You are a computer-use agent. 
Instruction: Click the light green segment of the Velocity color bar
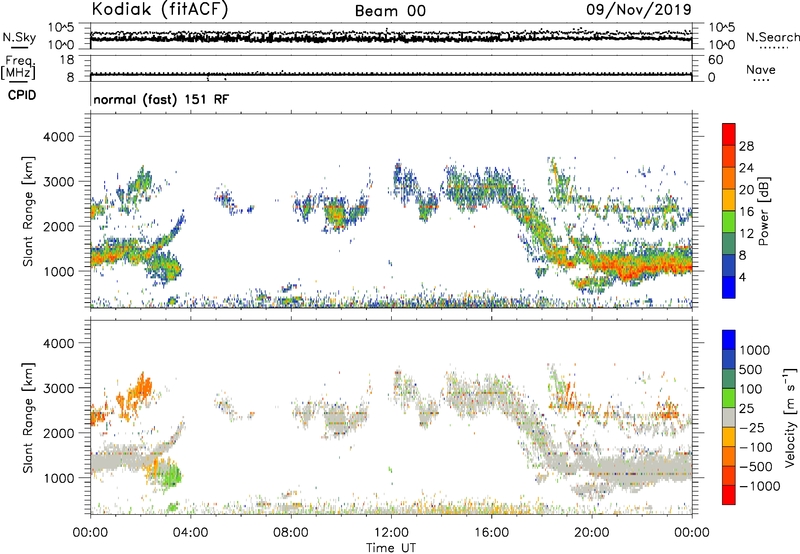pyautogui.click(x=729, y=398)
